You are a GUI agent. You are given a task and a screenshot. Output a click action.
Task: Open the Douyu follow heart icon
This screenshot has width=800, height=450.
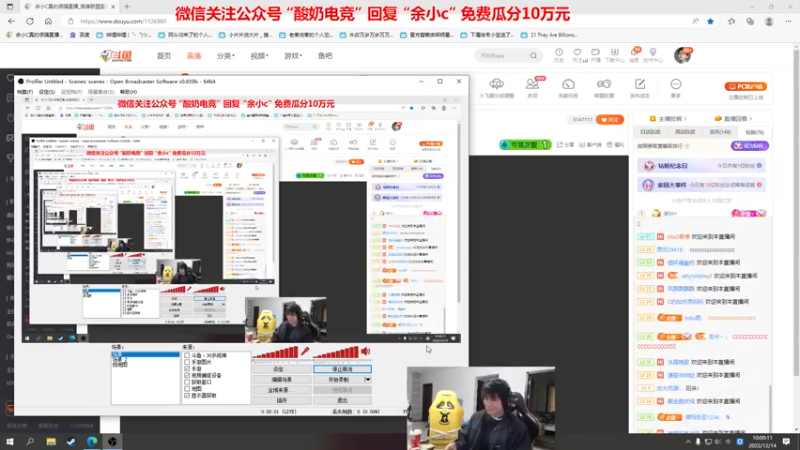pos(577,53)
